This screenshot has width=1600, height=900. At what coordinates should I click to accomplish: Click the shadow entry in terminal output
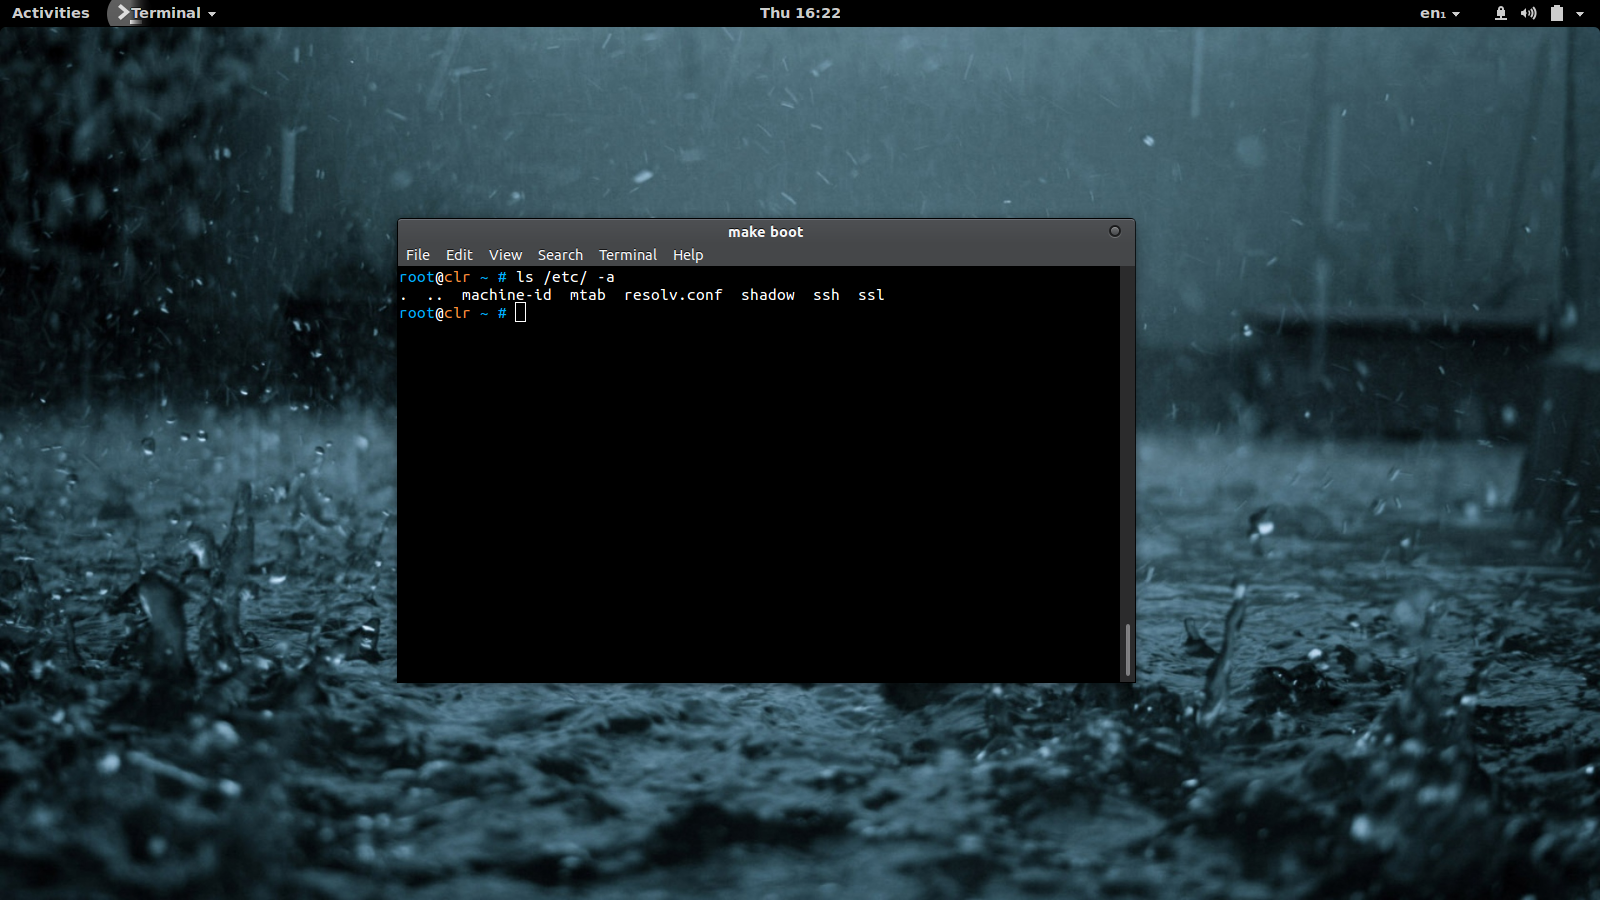(x=768, y=295)
